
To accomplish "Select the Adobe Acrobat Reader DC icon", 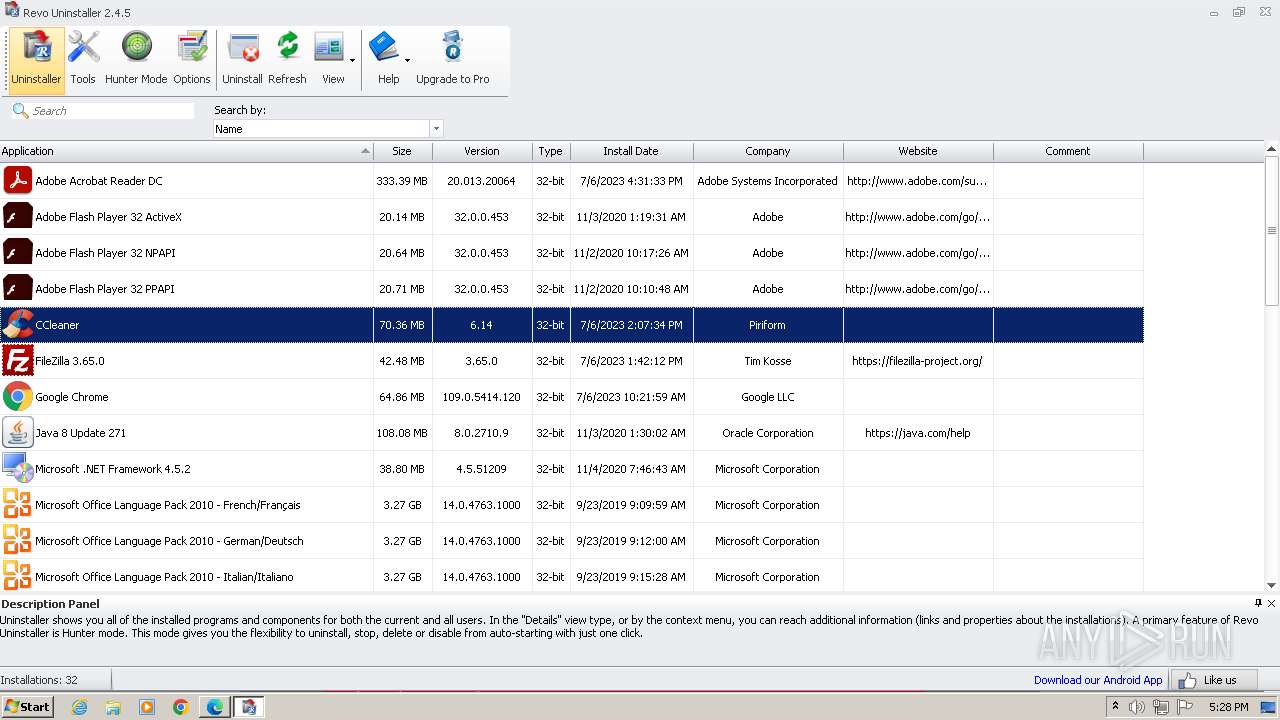I will click(x=18, y=181).
